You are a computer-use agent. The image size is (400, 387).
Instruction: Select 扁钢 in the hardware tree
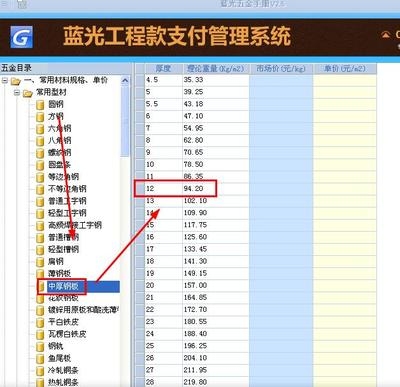click(x=56, y=261)
